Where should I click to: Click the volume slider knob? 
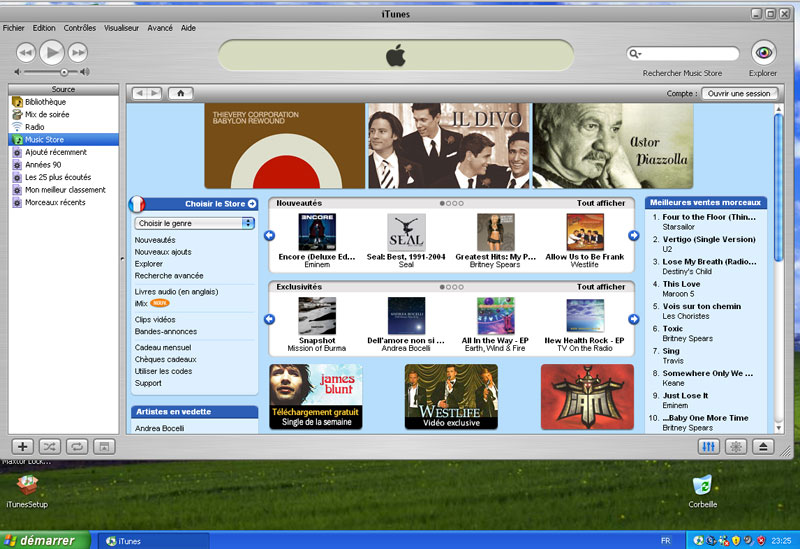[64, 72]
